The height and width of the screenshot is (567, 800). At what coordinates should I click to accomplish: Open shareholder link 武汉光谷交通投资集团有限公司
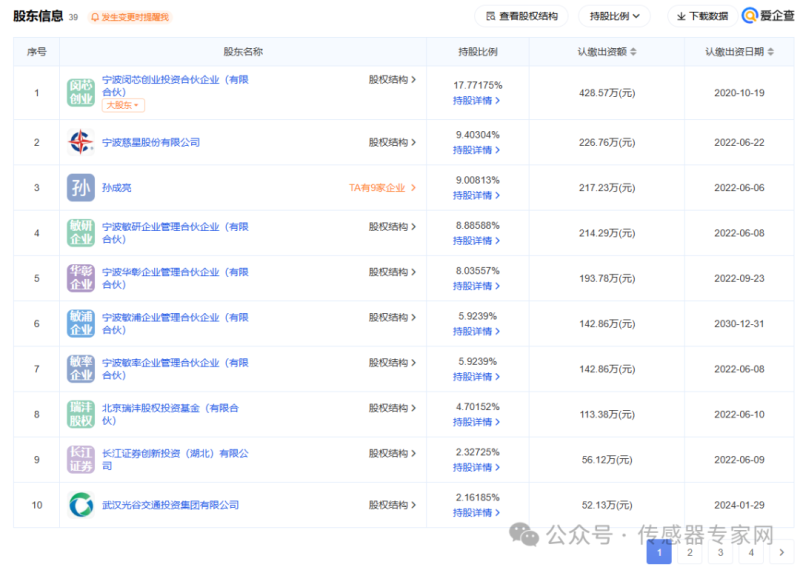pos(170,505)
